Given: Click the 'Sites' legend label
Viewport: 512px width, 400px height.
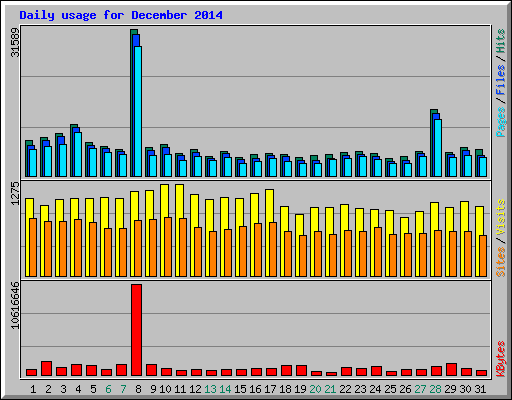Looking at the screenshot, I should pyautogui.click(x=500, y=262).
